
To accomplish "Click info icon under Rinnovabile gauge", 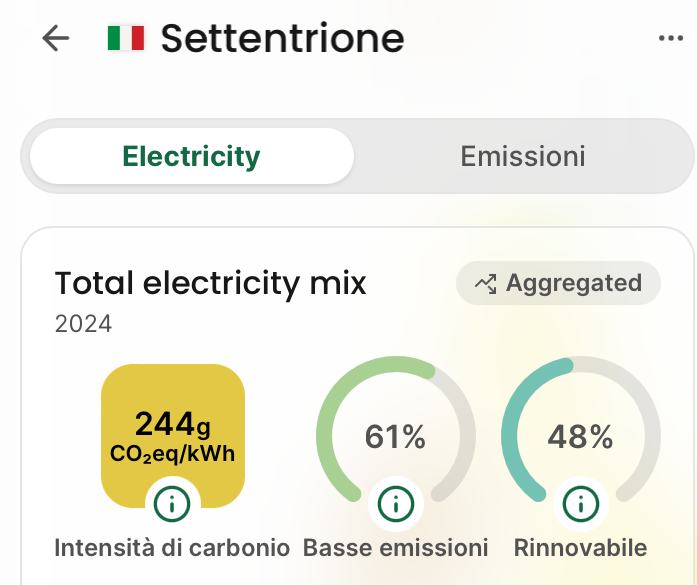I will click(580, 503).
